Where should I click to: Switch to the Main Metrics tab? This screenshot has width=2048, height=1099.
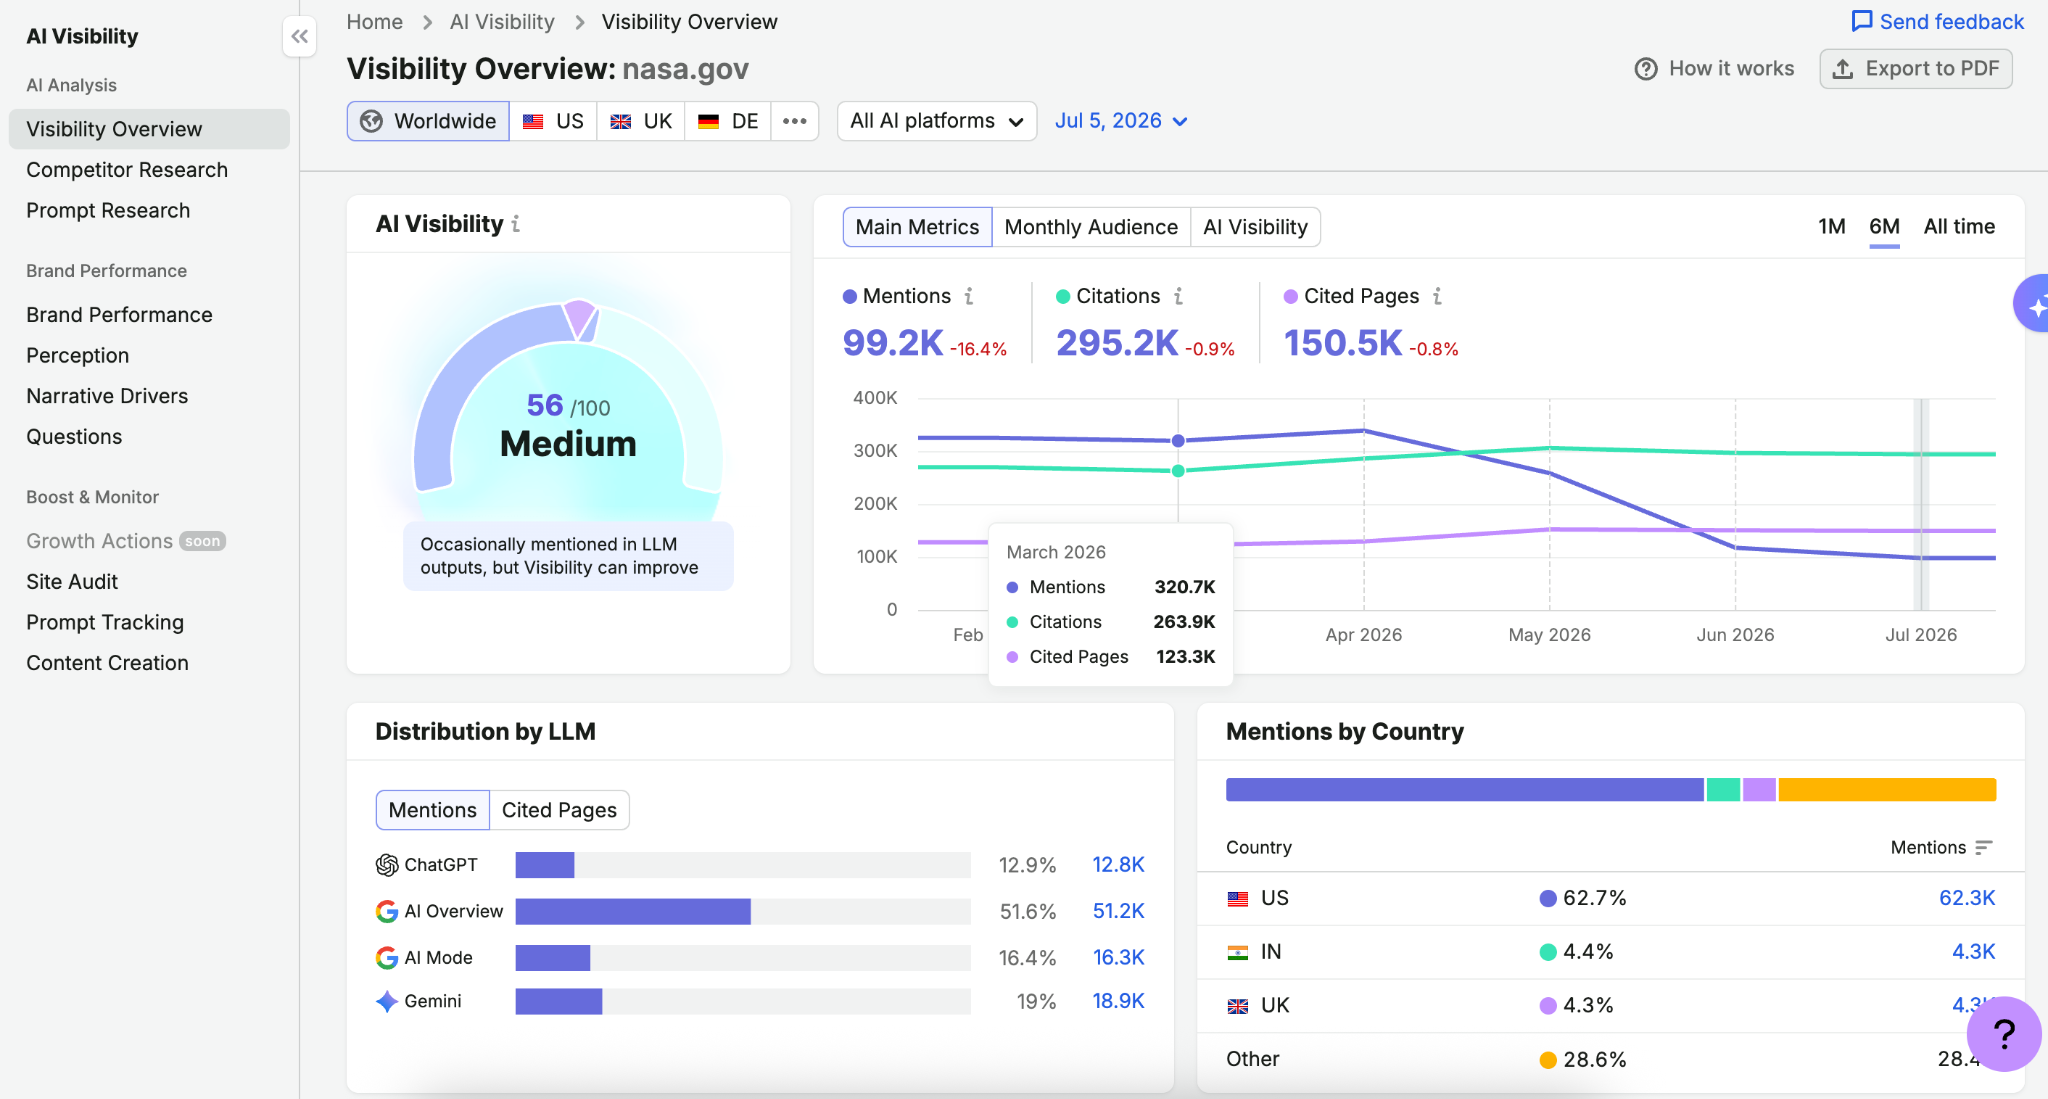tap(917, 227)
